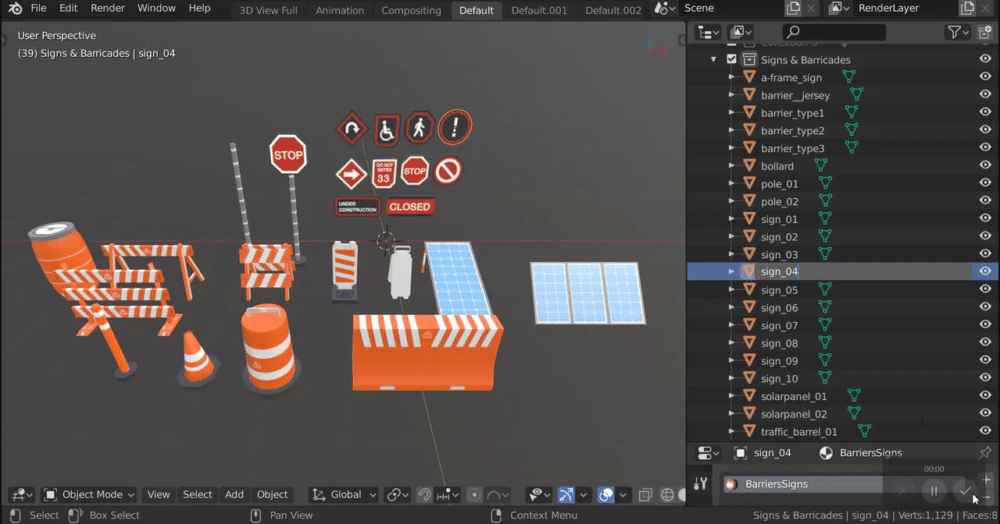Hide barrier__jersey using the eye toggle

click(x=985, y=95)
